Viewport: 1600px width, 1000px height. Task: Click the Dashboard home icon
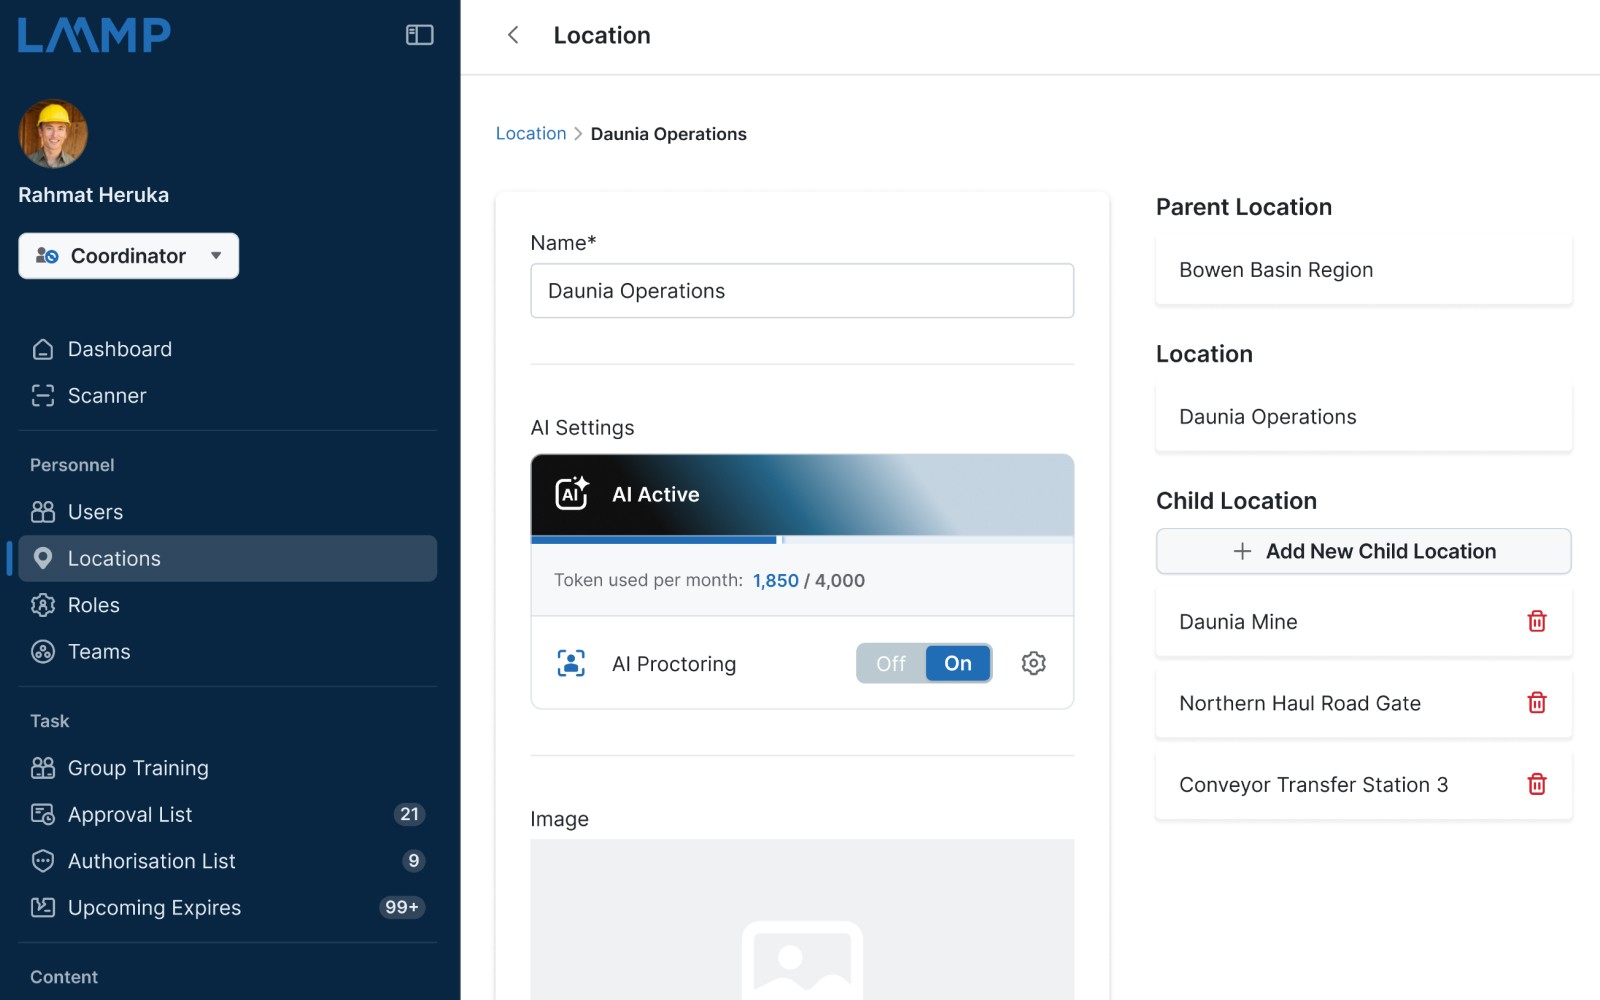pos(43,349)
